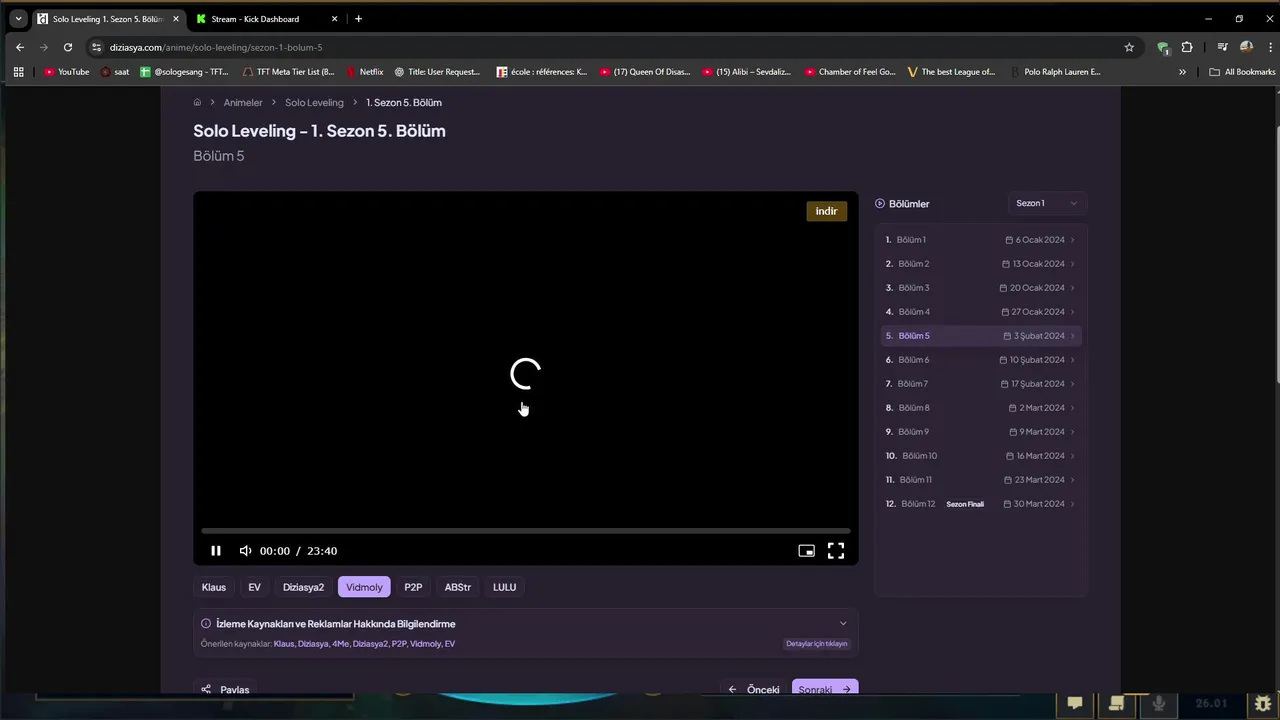The image size is (1280, 720).
Task: Click the Detaylar için tıklayın badge
Action: [x=816, y=644]
